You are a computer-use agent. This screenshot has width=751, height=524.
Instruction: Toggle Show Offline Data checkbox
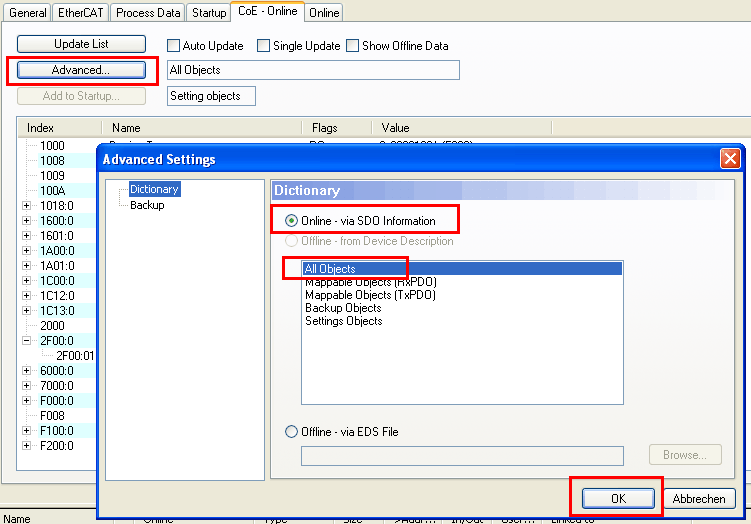(x=353, y=46)
